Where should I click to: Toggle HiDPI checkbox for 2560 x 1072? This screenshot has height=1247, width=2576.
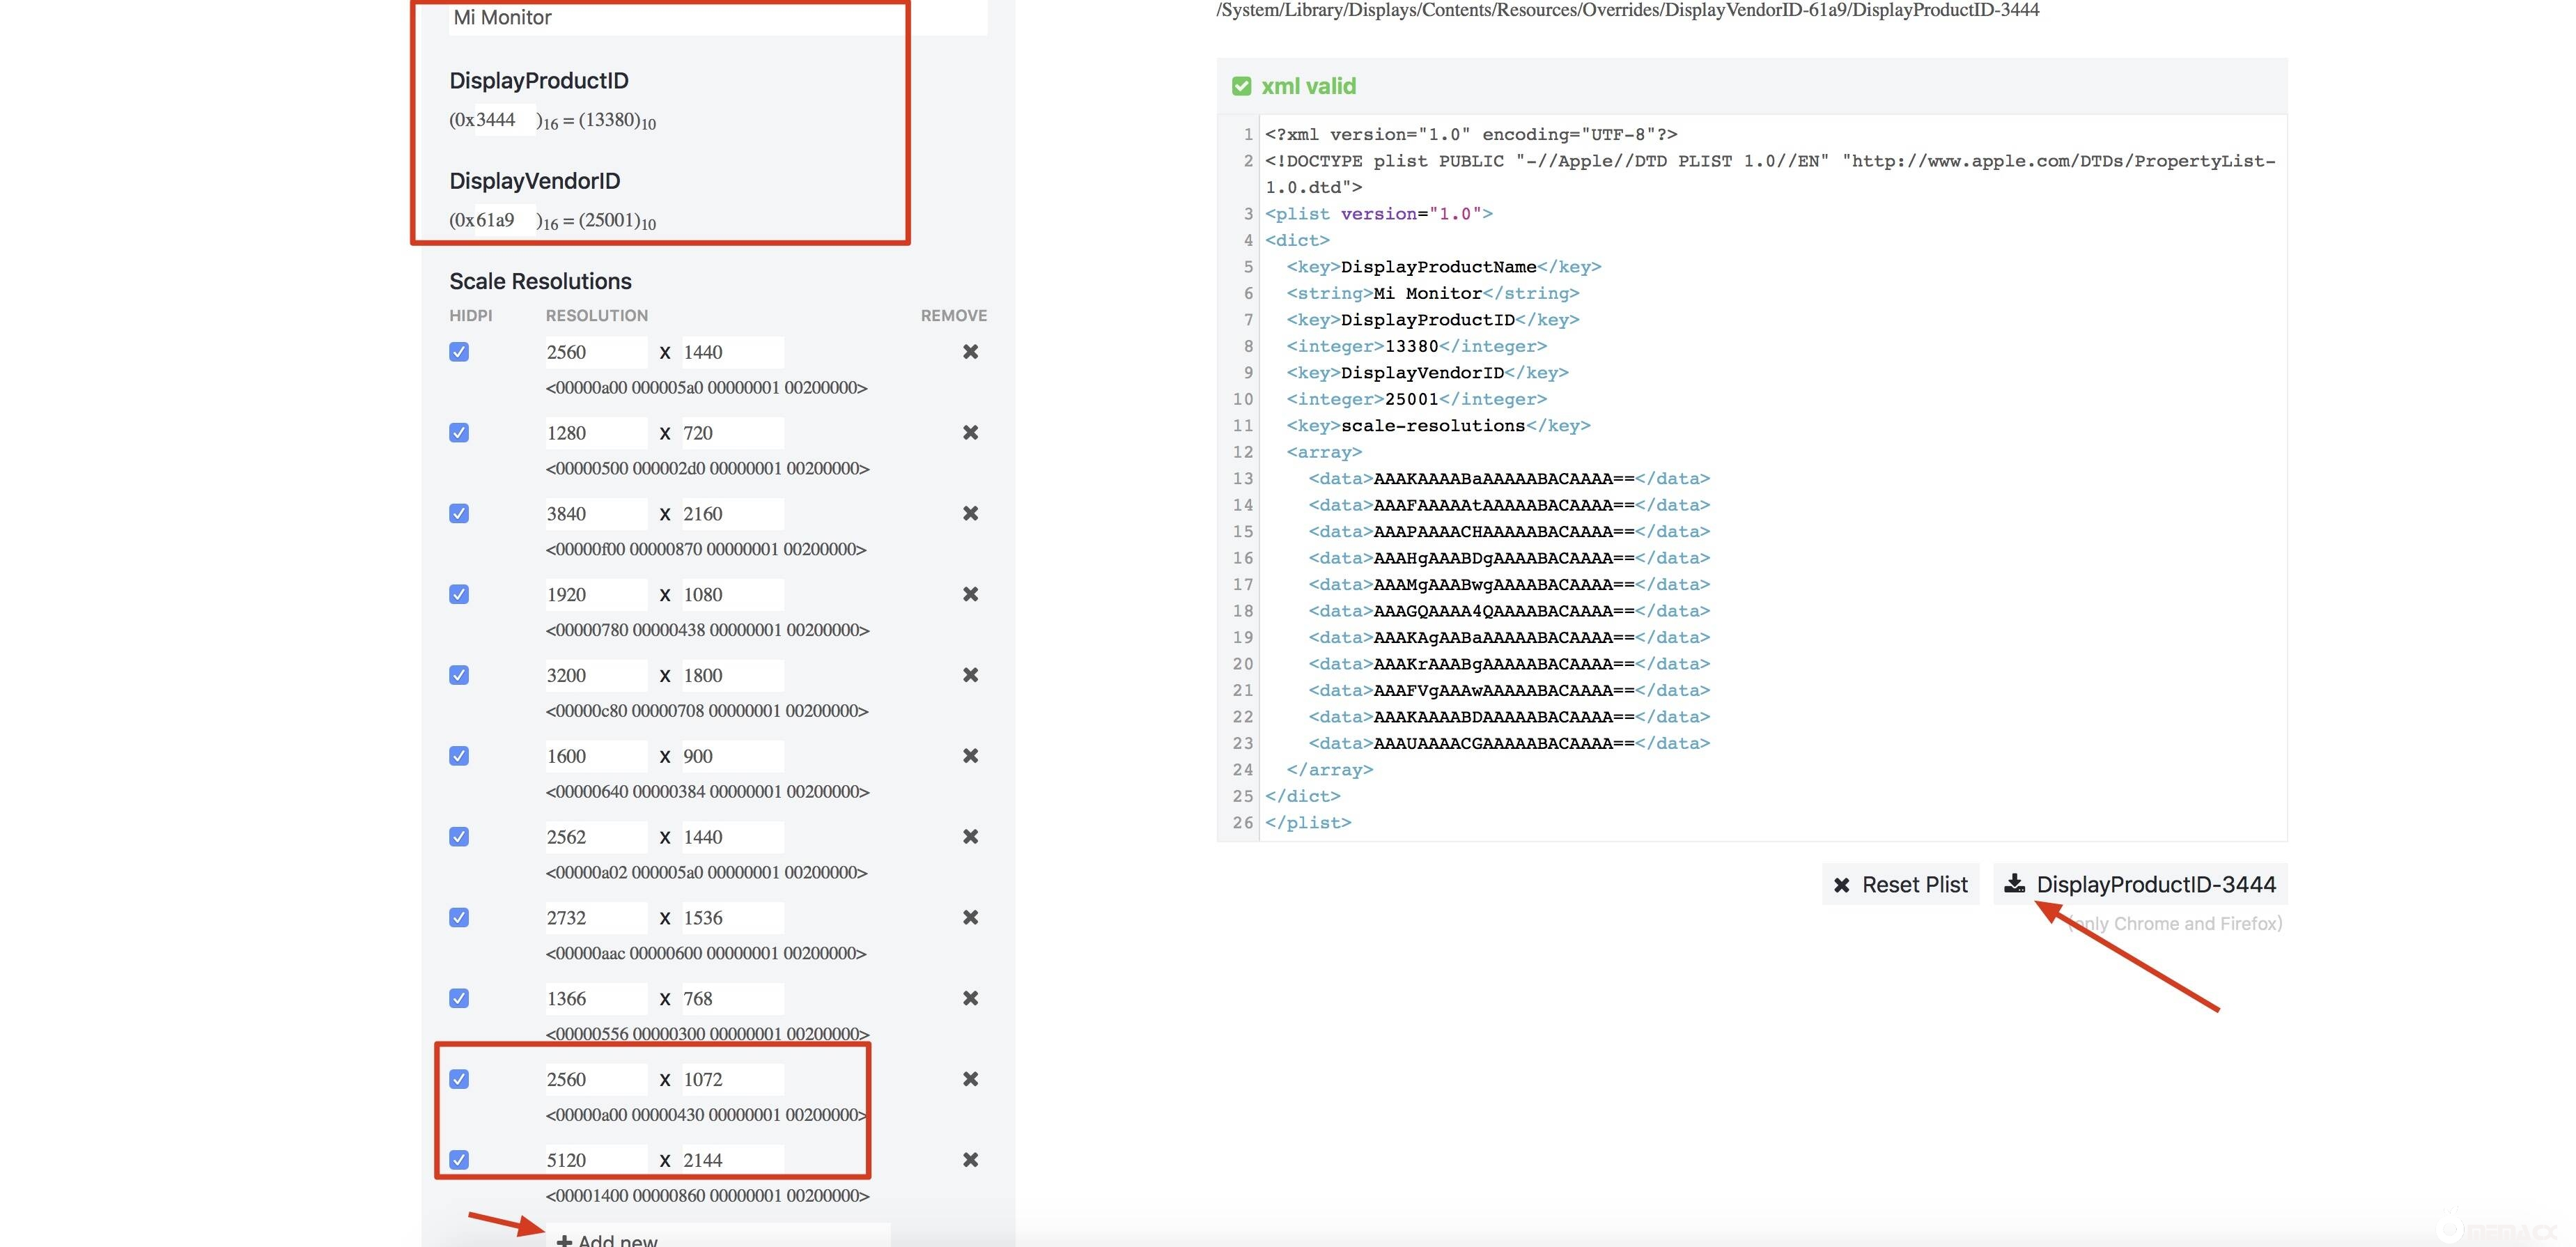tap(459, 1079)
